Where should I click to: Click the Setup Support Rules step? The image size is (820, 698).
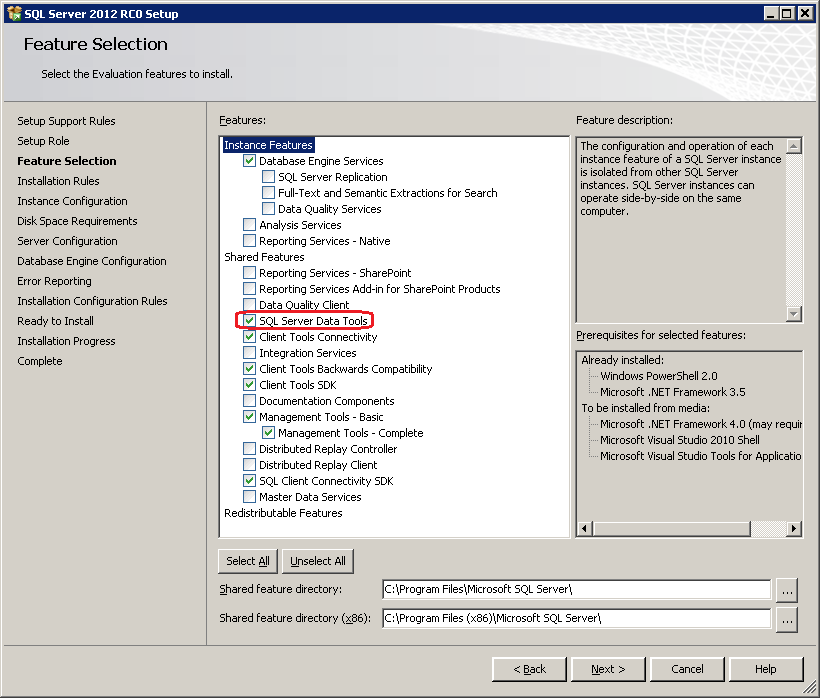pyautogui.click(x=66, y=121)
